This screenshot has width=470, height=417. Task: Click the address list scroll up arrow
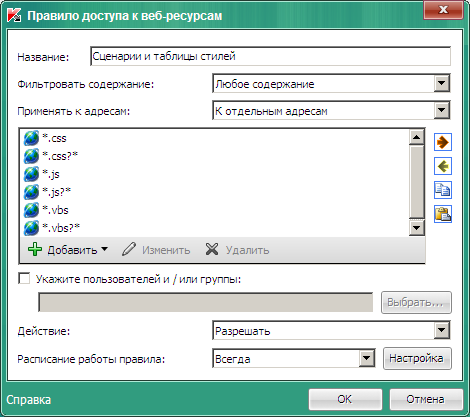coord(416,137)
